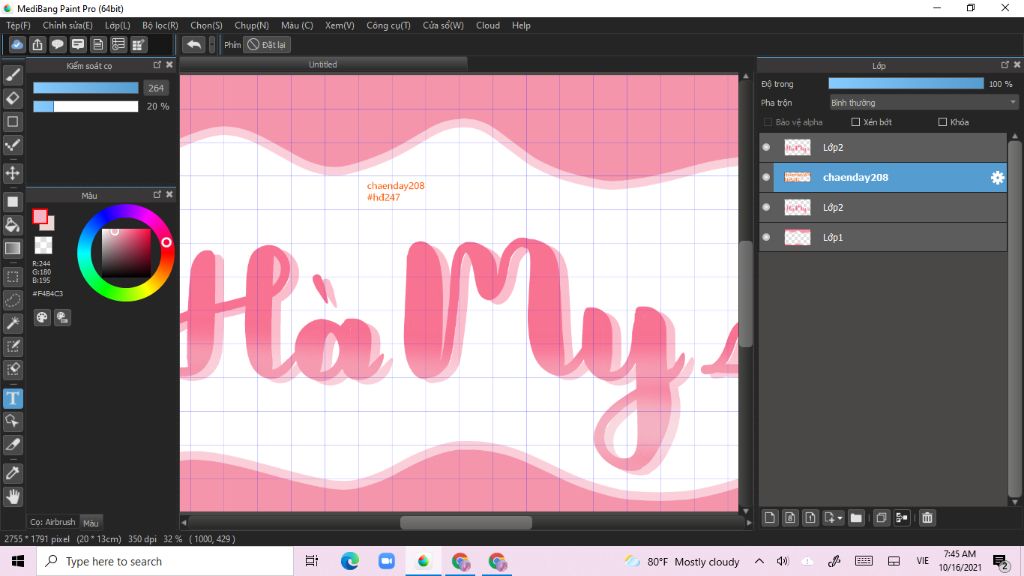Toggle 'Bảo vệ alpha' checkbox
Image resolution: width=1024 pixels, height=576 pixels.
[x=768, y=122]
